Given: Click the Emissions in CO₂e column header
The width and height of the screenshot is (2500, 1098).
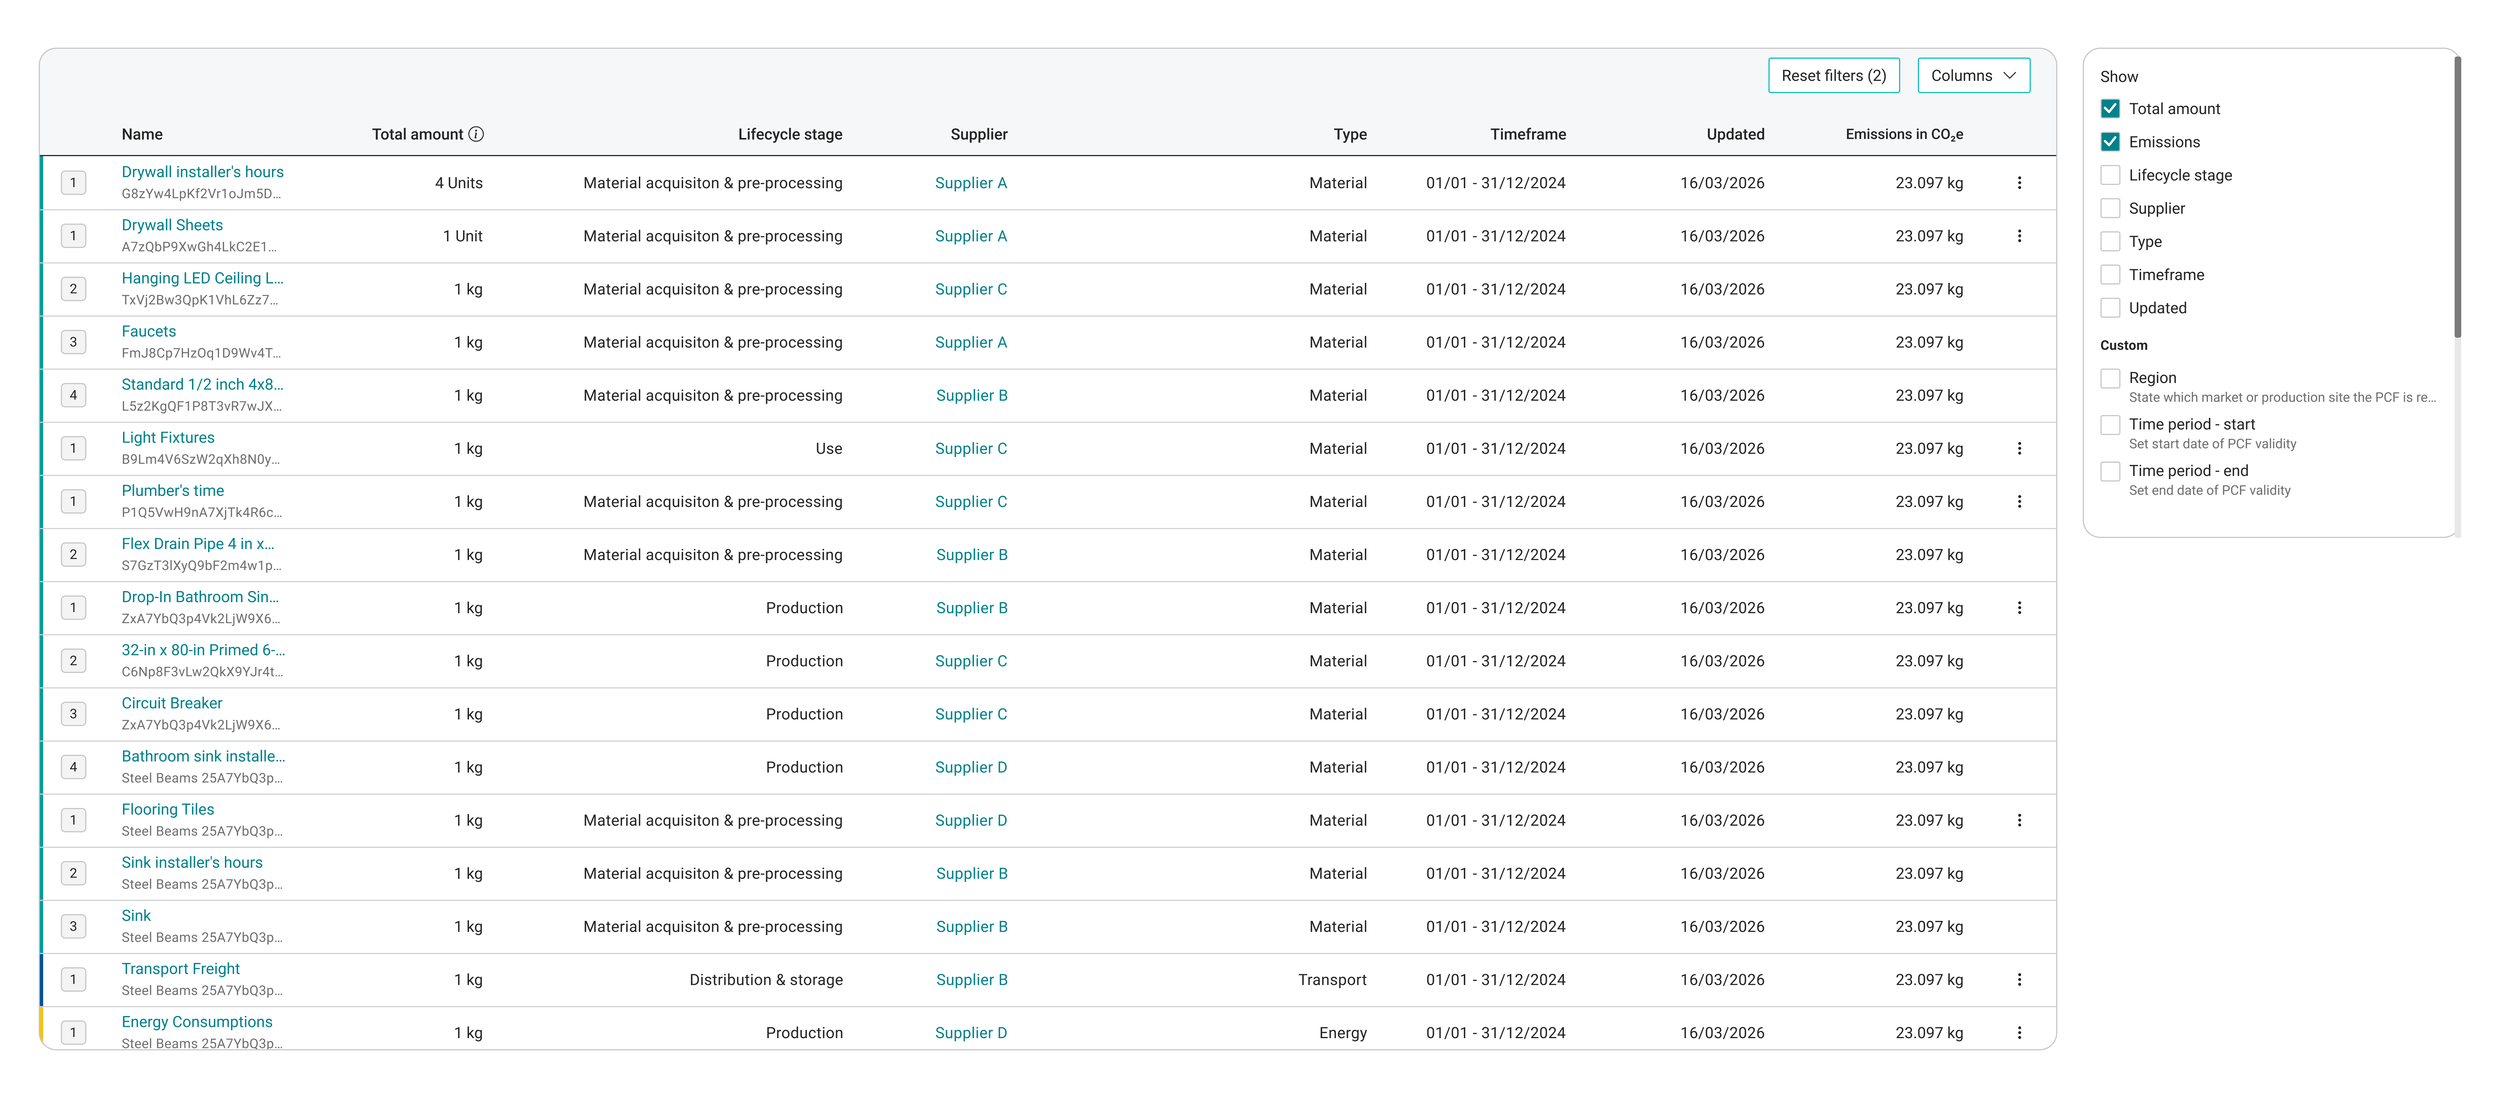Looking at the screenshot, I should coord(1904,134).
